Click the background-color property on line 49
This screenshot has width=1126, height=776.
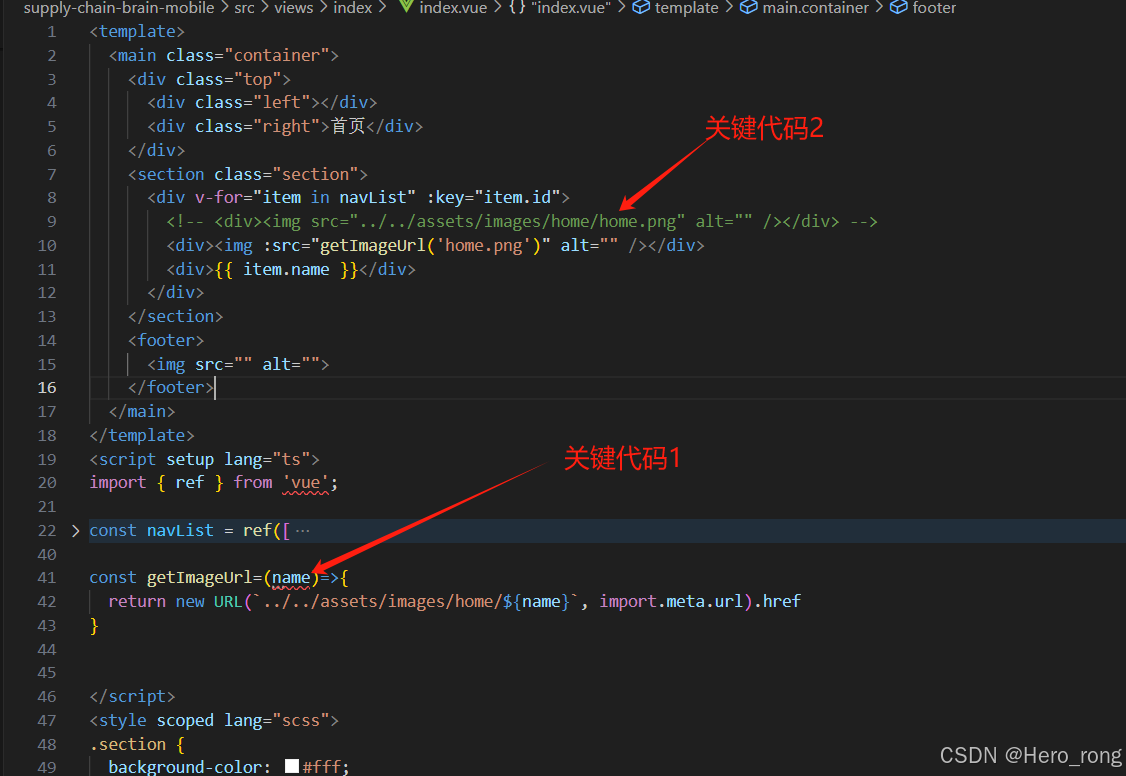click(185, 767)
